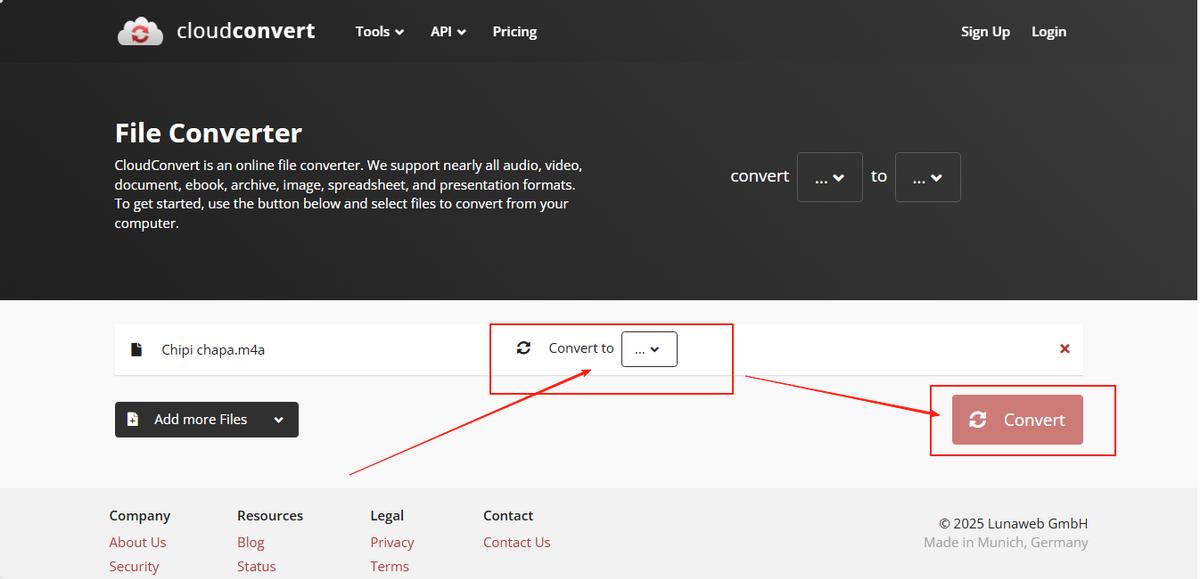Open the Contact Us link
This screenshot has width=1200, height=579.
pos(516,542)
